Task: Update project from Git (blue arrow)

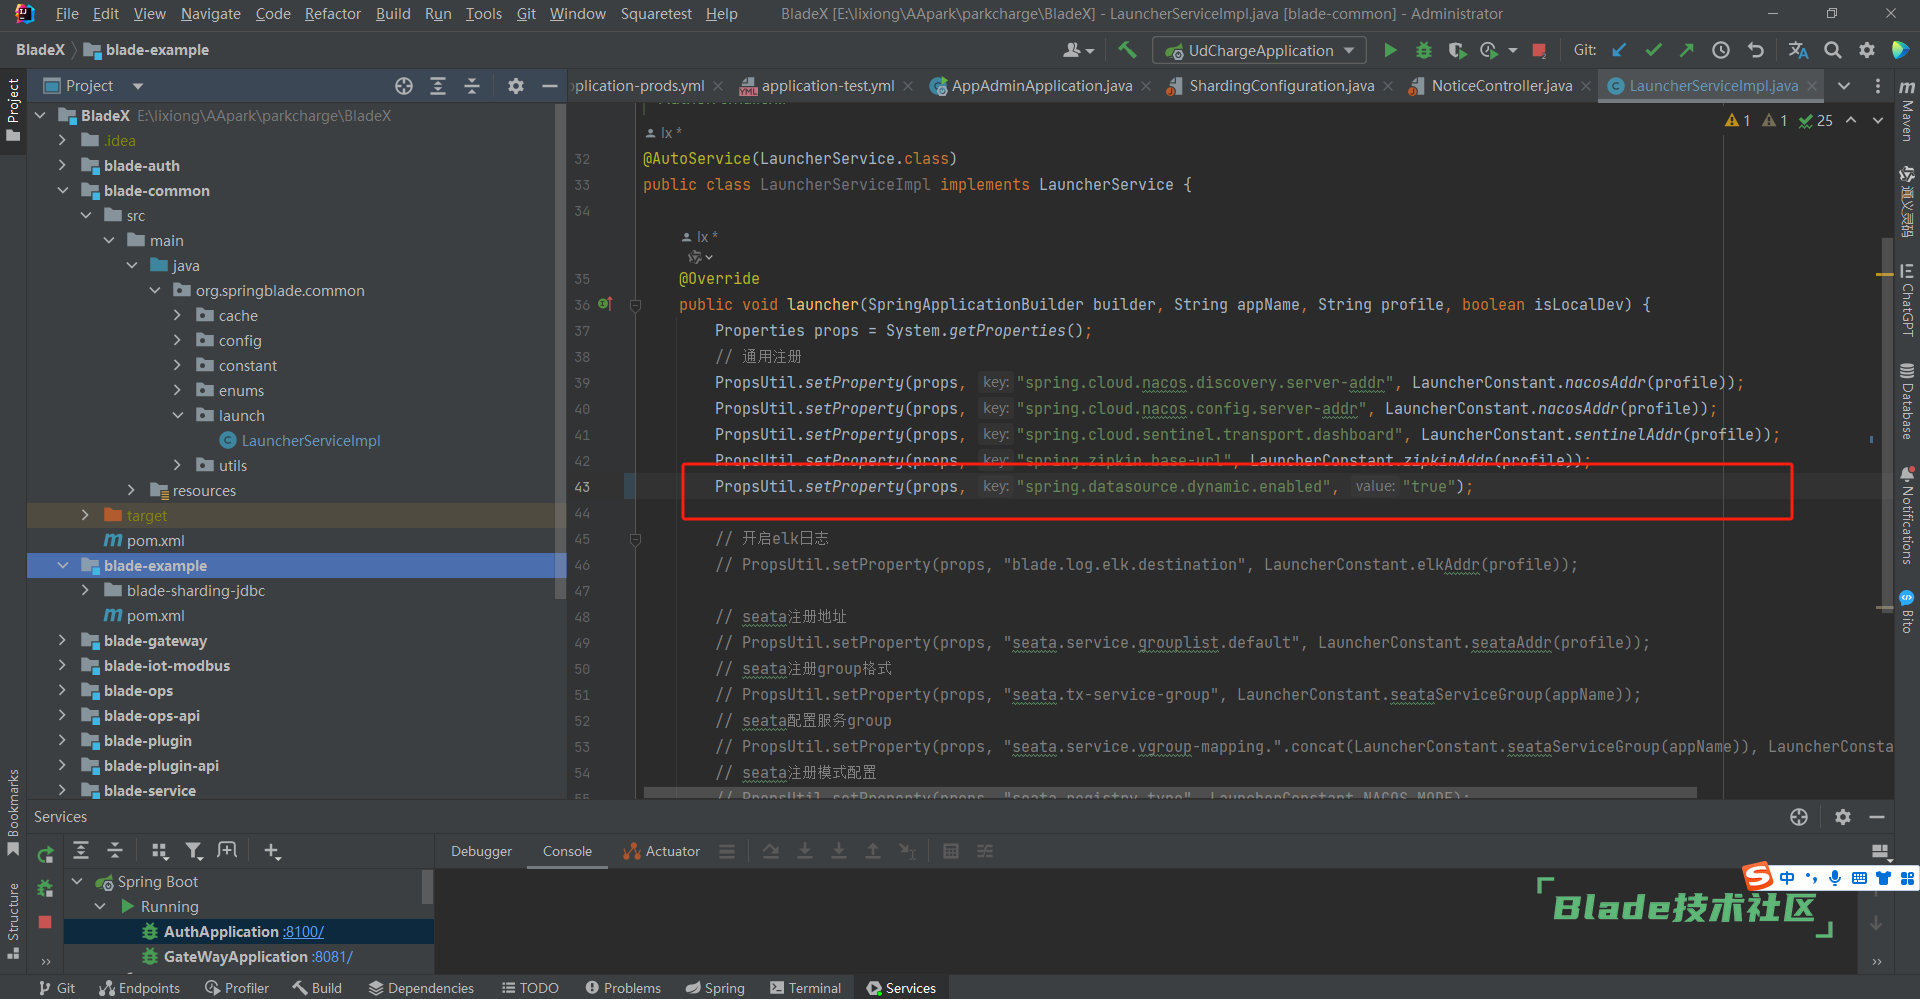Action: 1619,50
